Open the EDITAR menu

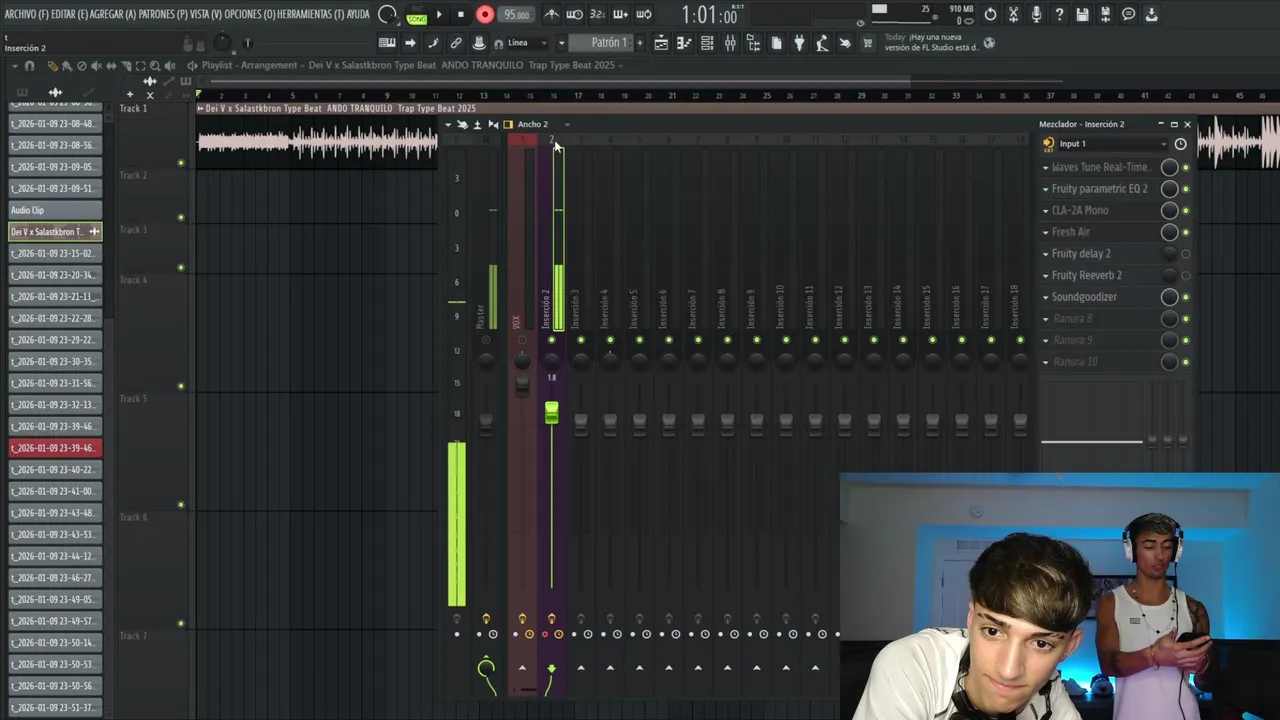tap(69, 14)
